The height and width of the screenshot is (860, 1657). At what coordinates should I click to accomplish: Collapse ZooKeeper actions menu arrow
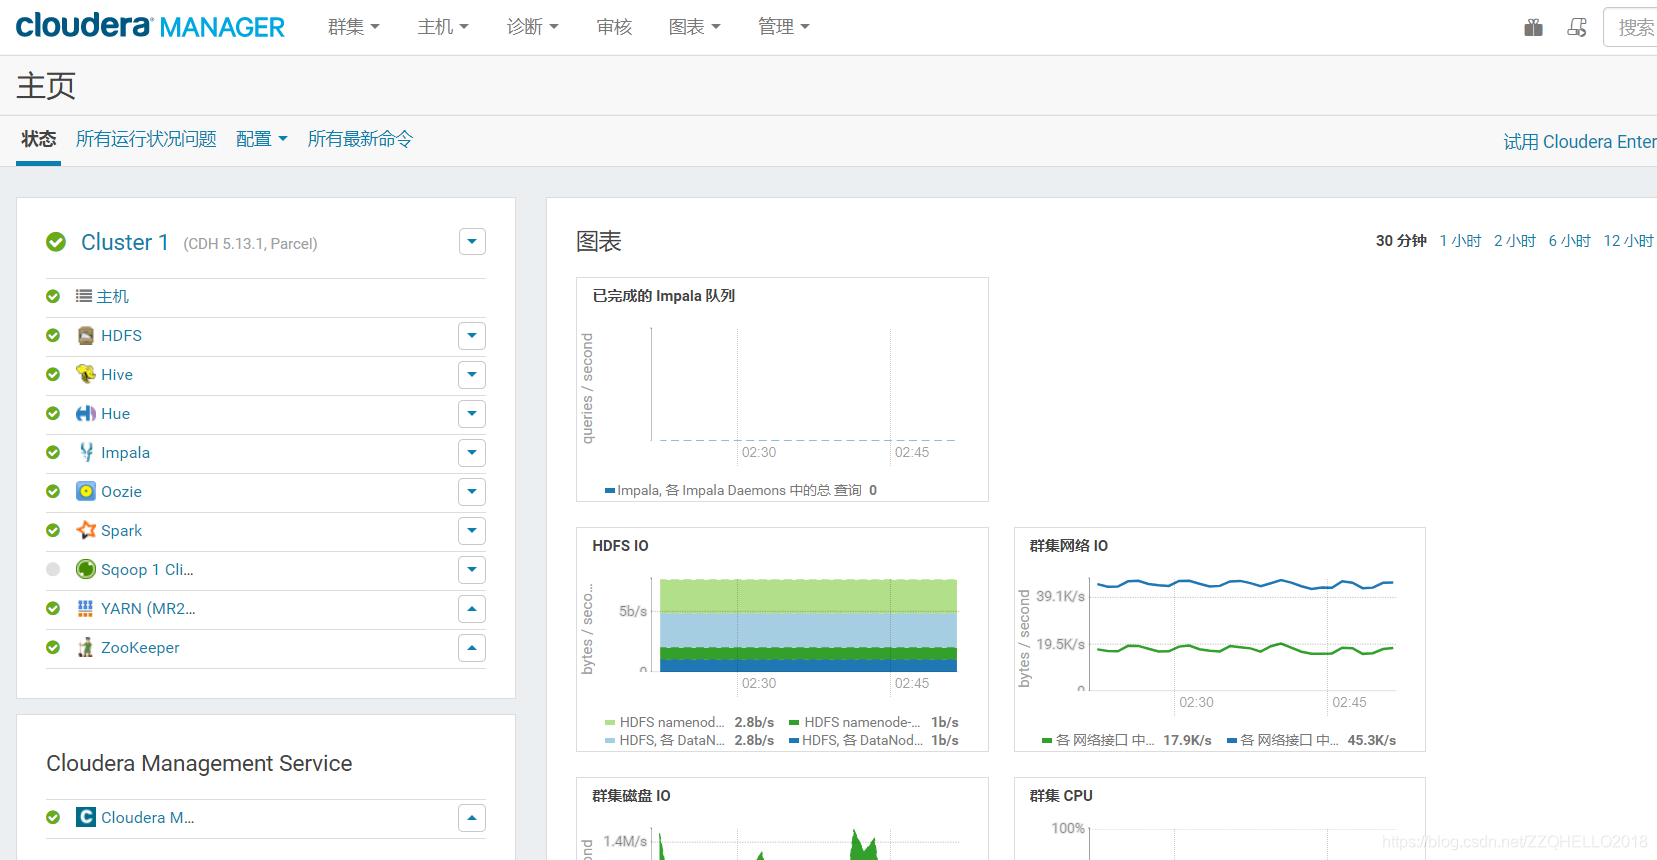(472, 648)
